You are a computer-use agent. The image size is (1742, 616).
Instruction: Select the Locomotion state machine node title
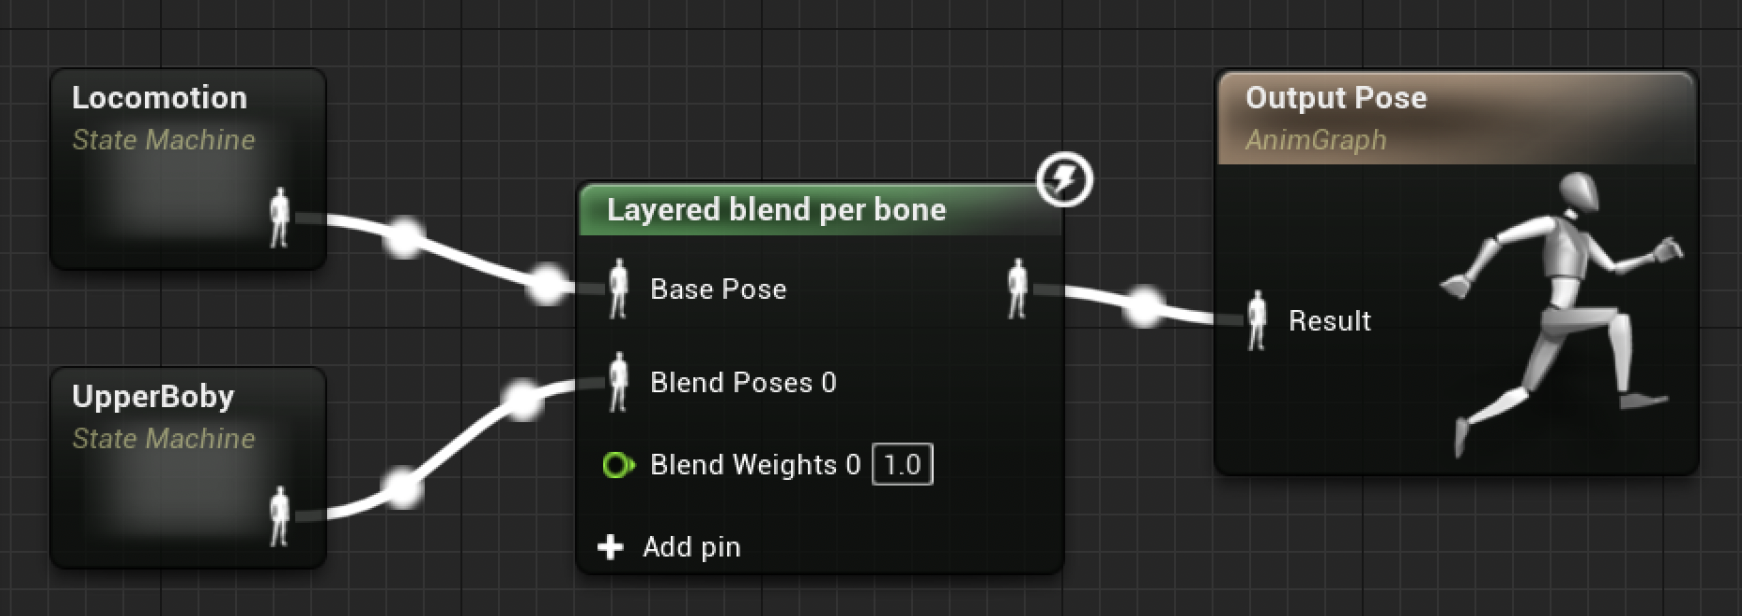(x=160, y=97)
